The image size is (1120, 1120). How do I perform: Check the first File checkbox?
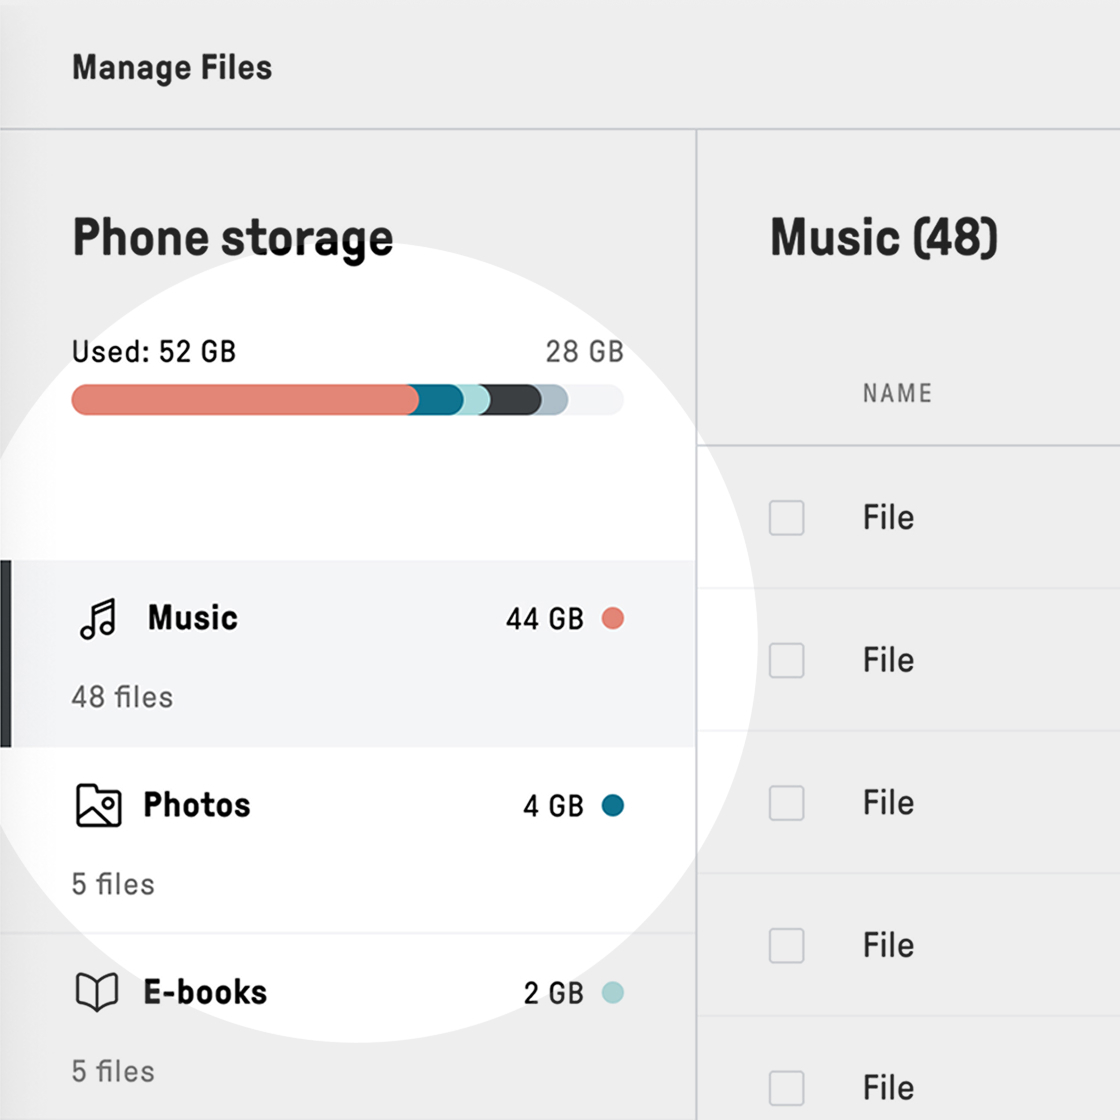(x=786, y=518)
